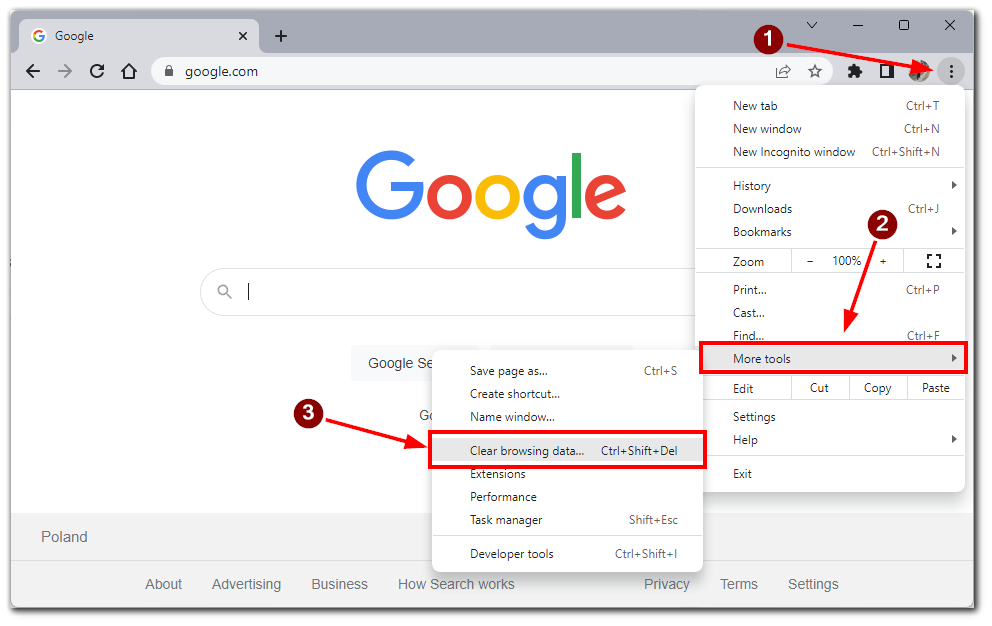Click Cut in the Edit row
This screenshot has width=992, height=626.
pos(819,388)
